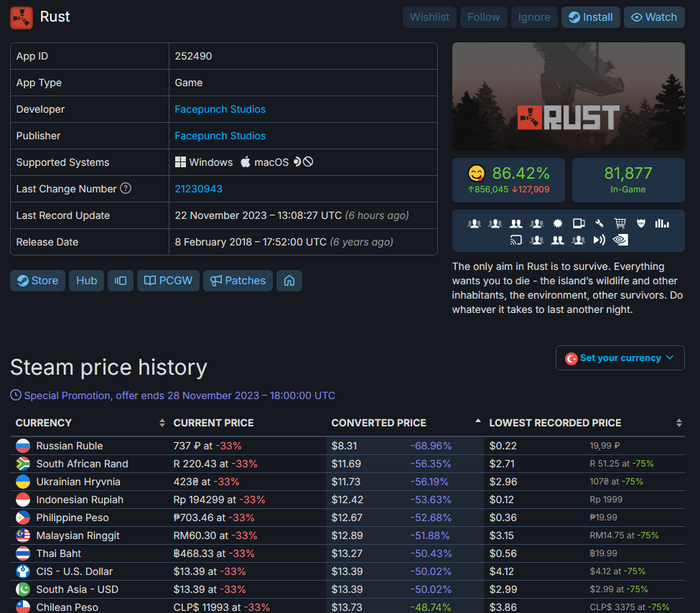Screen dimensions: 700x613
Task: Click the Philippine Peso flag icon
Action: pyautogui.click(x=23, y=517)
